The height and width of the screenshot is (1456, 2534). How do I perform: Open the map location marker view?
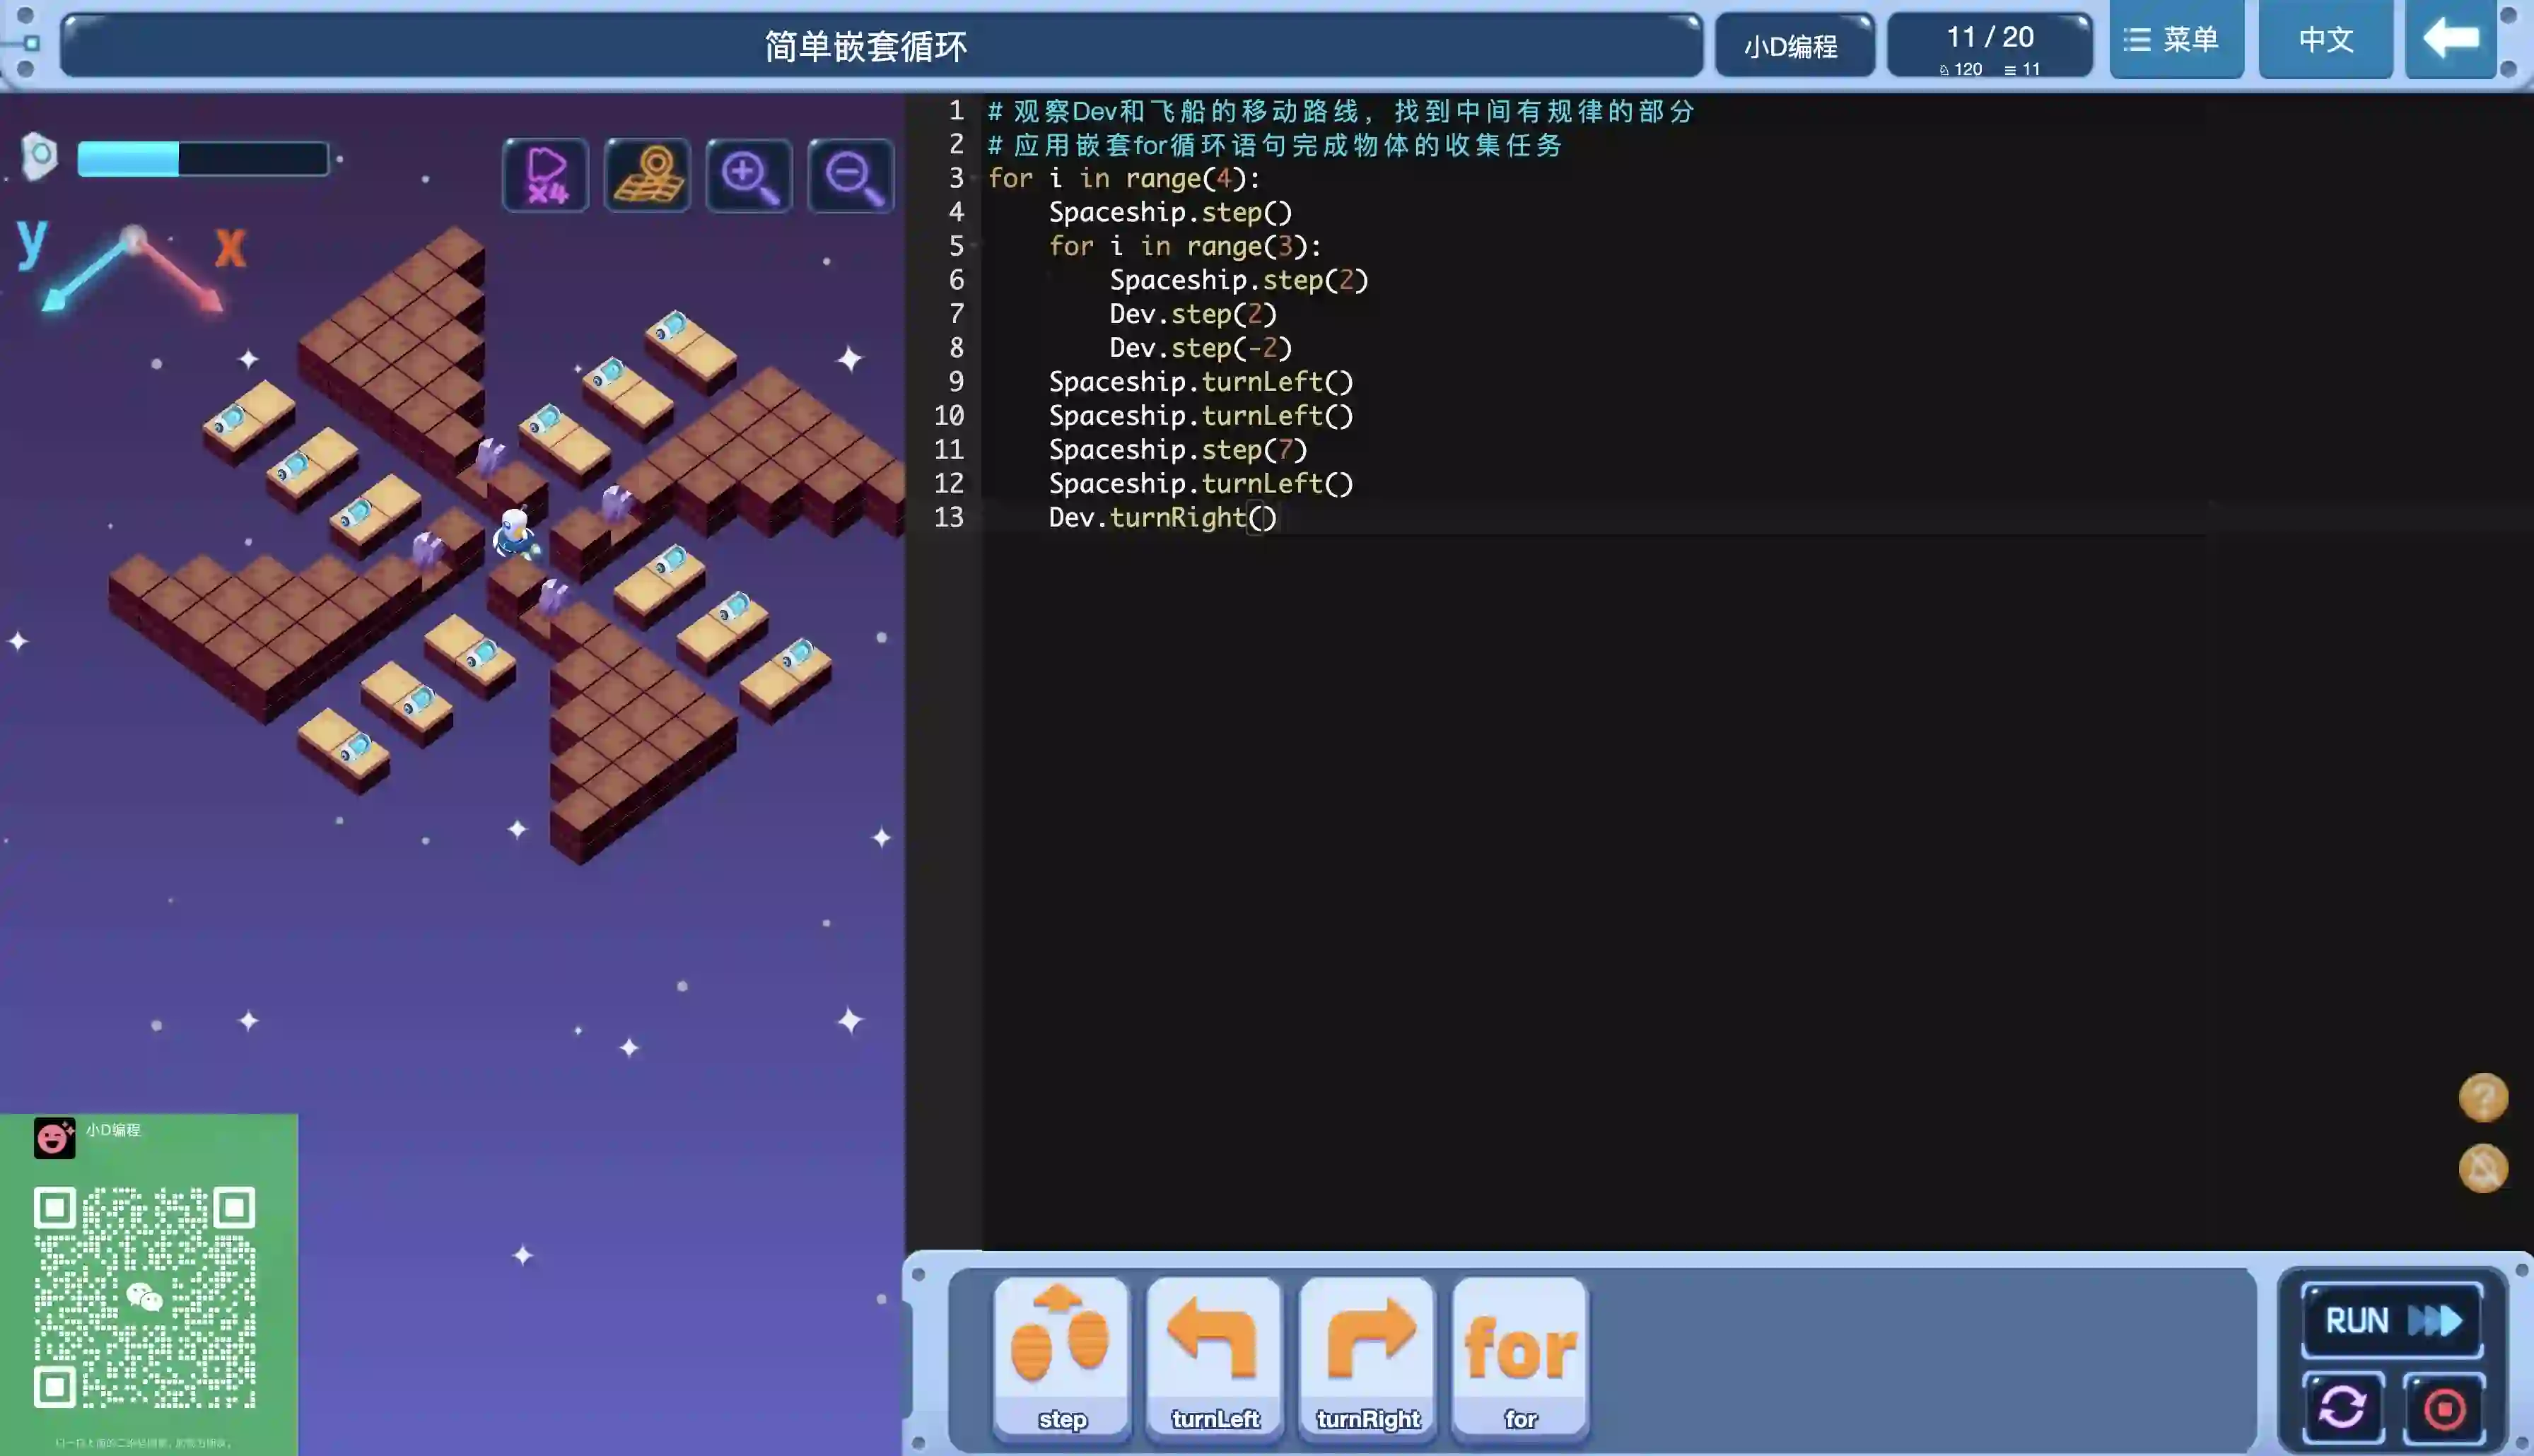coord(647,175)
